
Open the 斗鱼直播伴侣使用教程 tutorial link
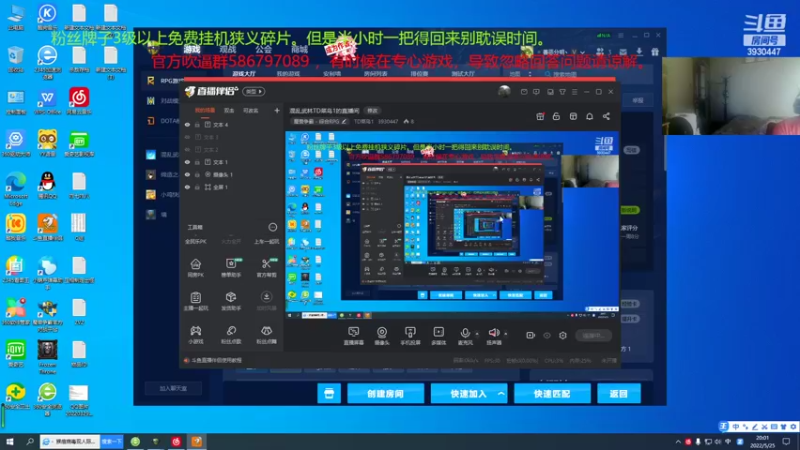tap(217, 360)
